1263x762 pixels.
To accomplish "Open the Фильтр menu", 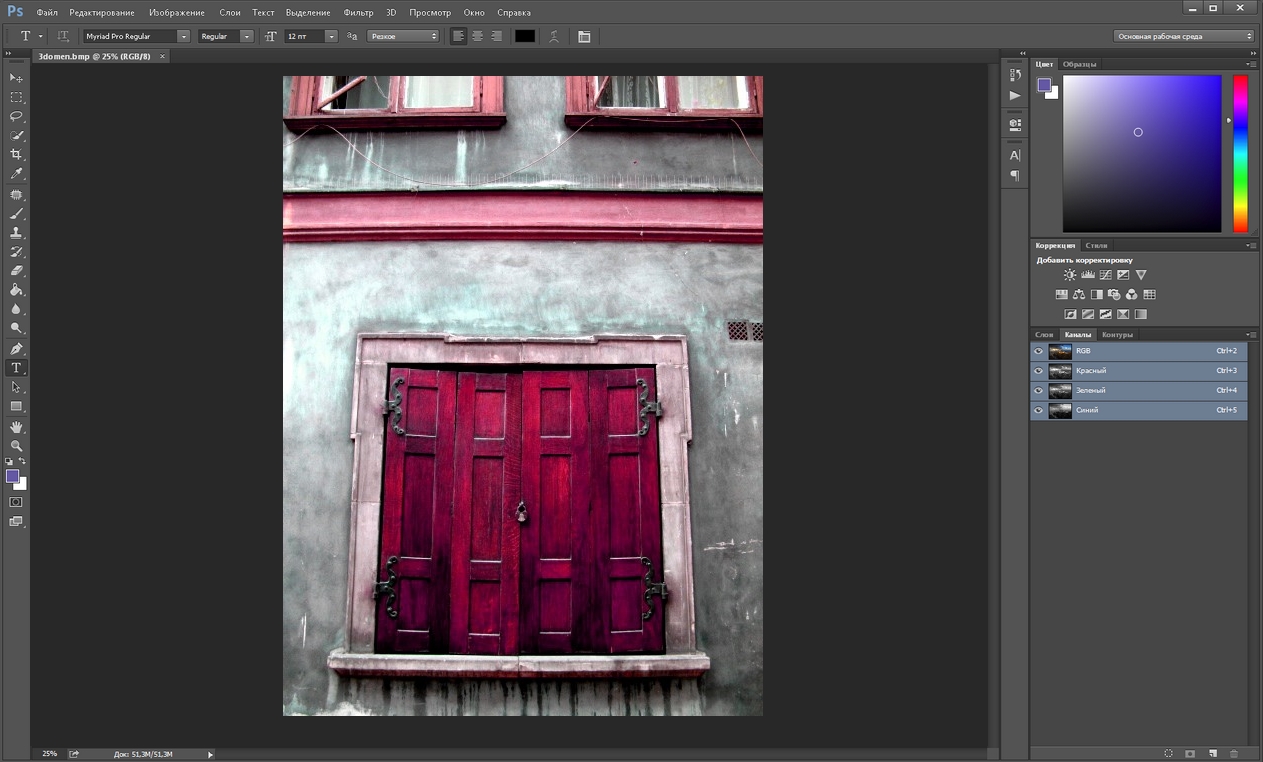I will click(x=358, y=13).
